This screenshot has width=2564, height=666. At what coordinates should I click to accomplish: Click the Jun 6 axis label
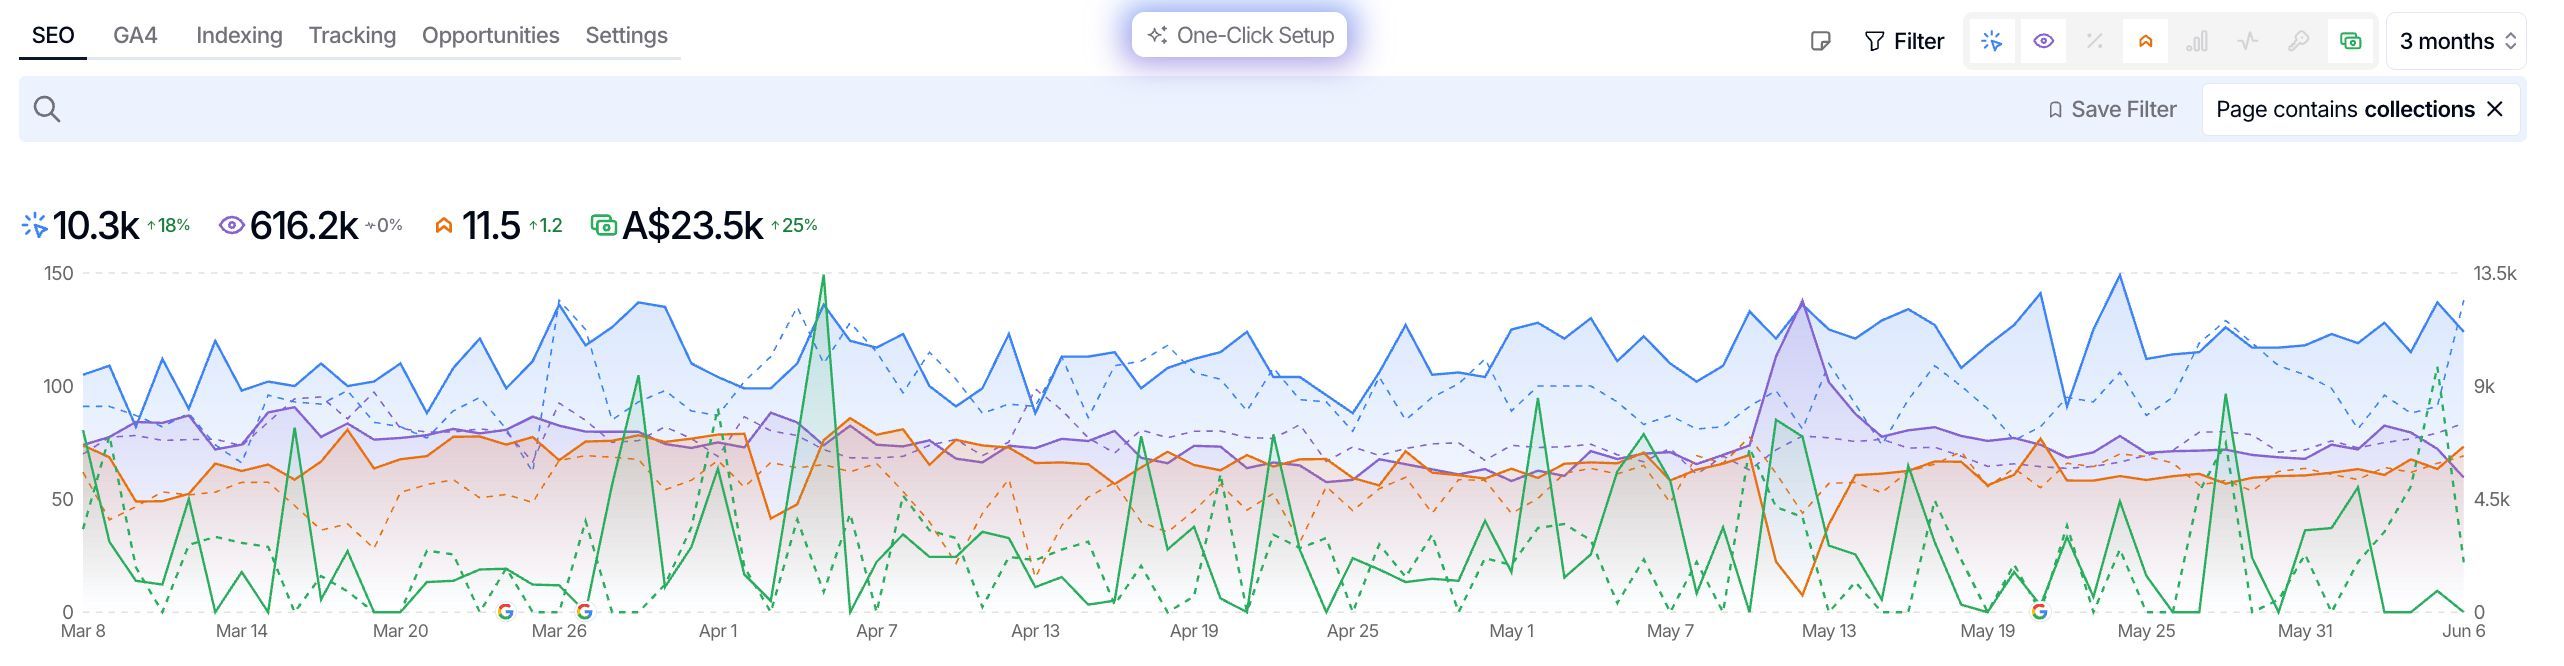[2464, 631]
